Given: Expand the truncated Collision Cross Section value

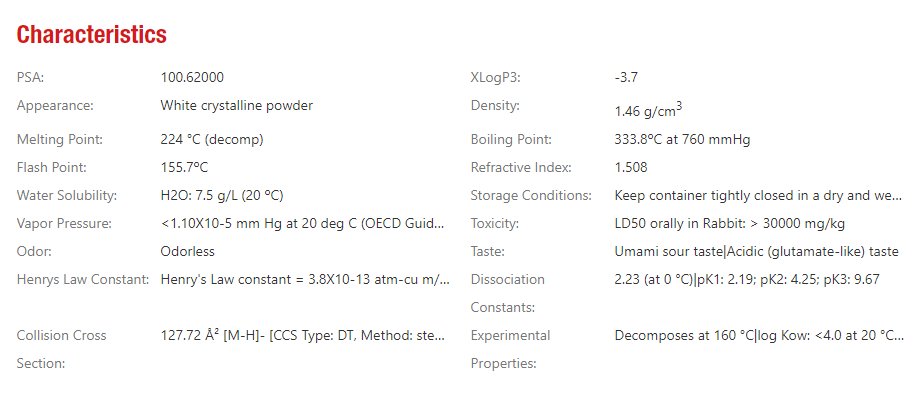Looking at the screenshot, I should click(303, 335).
